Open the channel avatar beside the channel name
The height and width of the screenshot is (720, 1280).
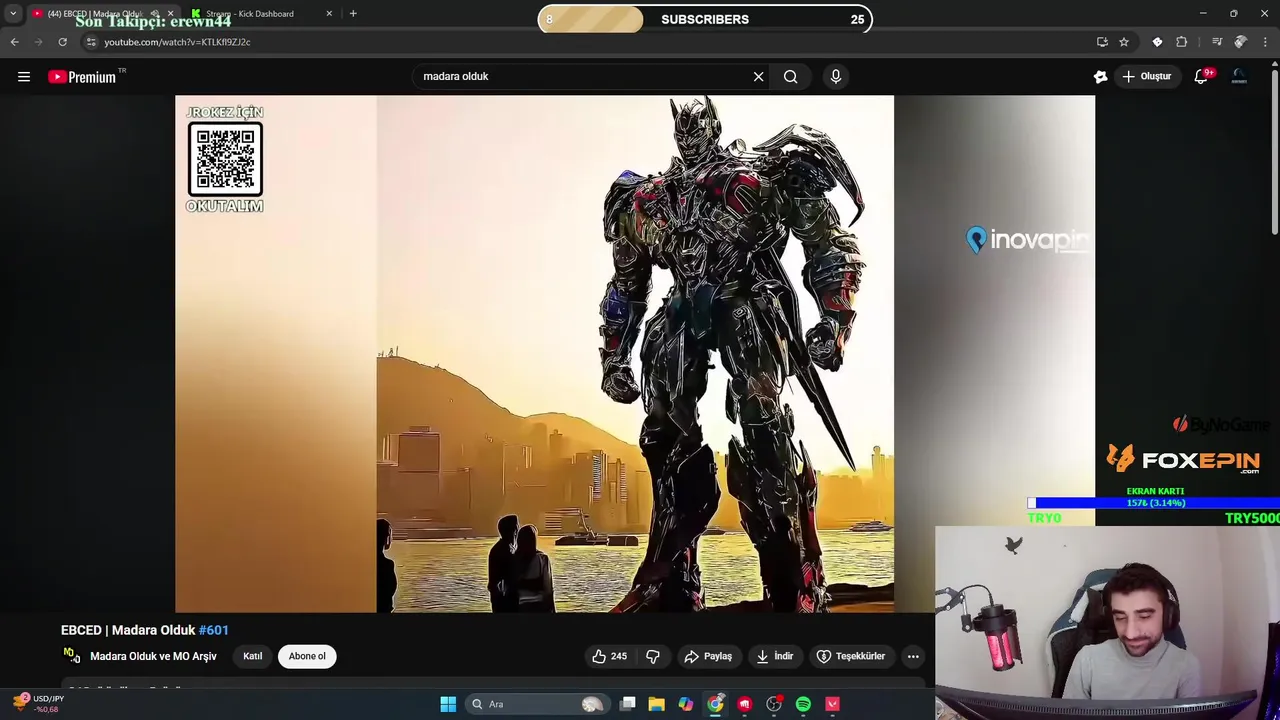tap(71, 655)
